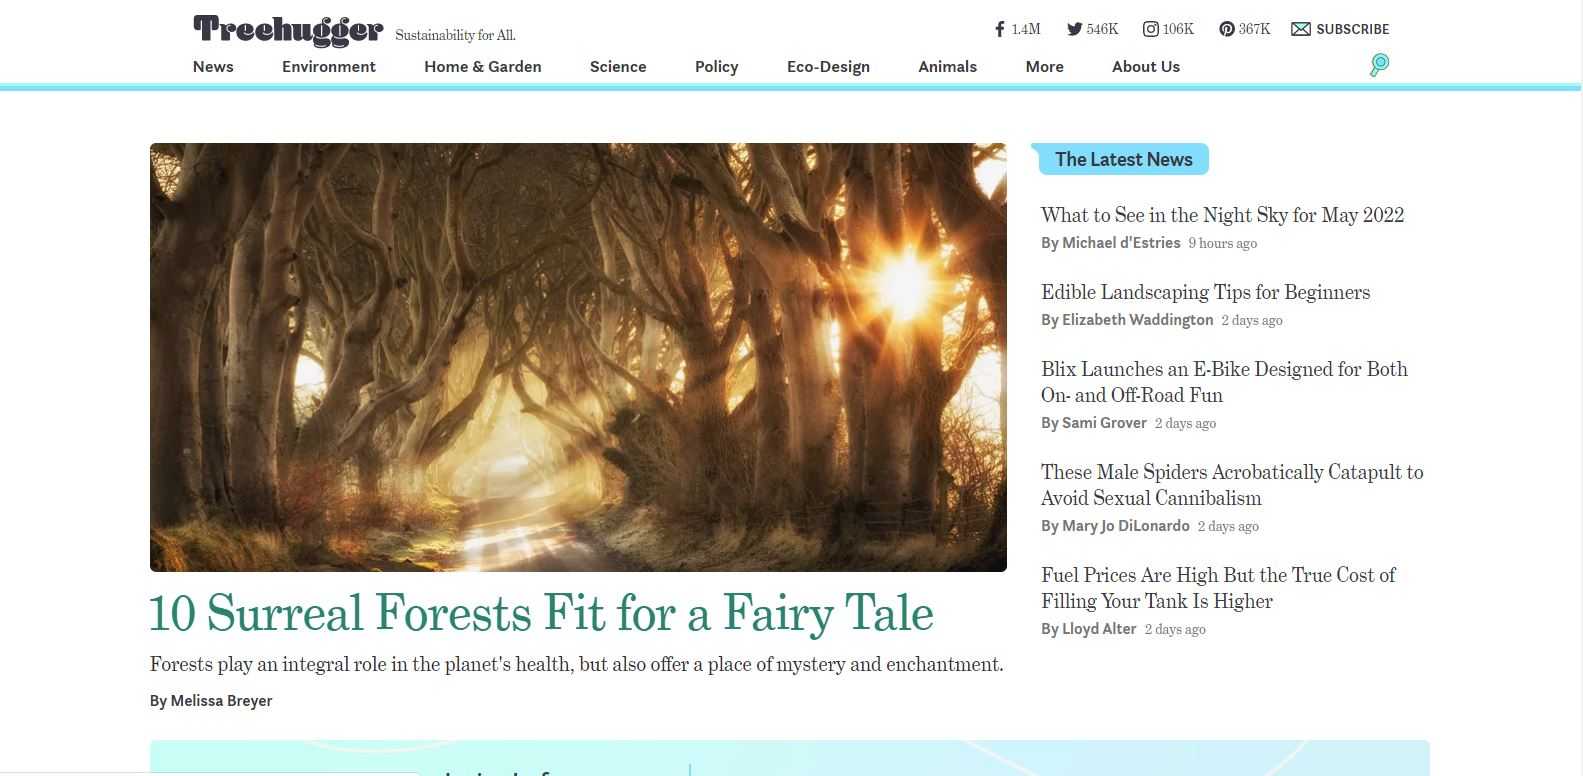Viewport: 1583px width, 776px height.
Task: Open Edible Landscaping Tips for Beginners
Action: 1205,292
